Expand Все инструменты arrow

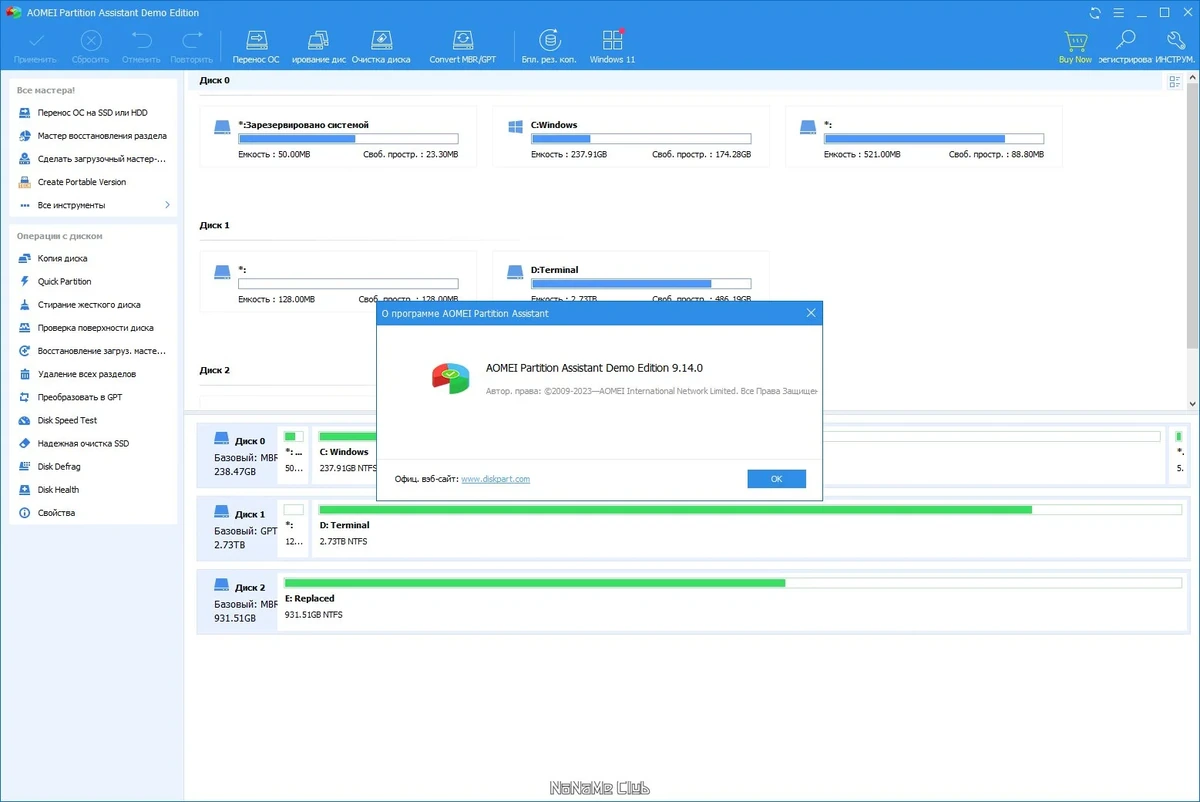pos(168,205)
